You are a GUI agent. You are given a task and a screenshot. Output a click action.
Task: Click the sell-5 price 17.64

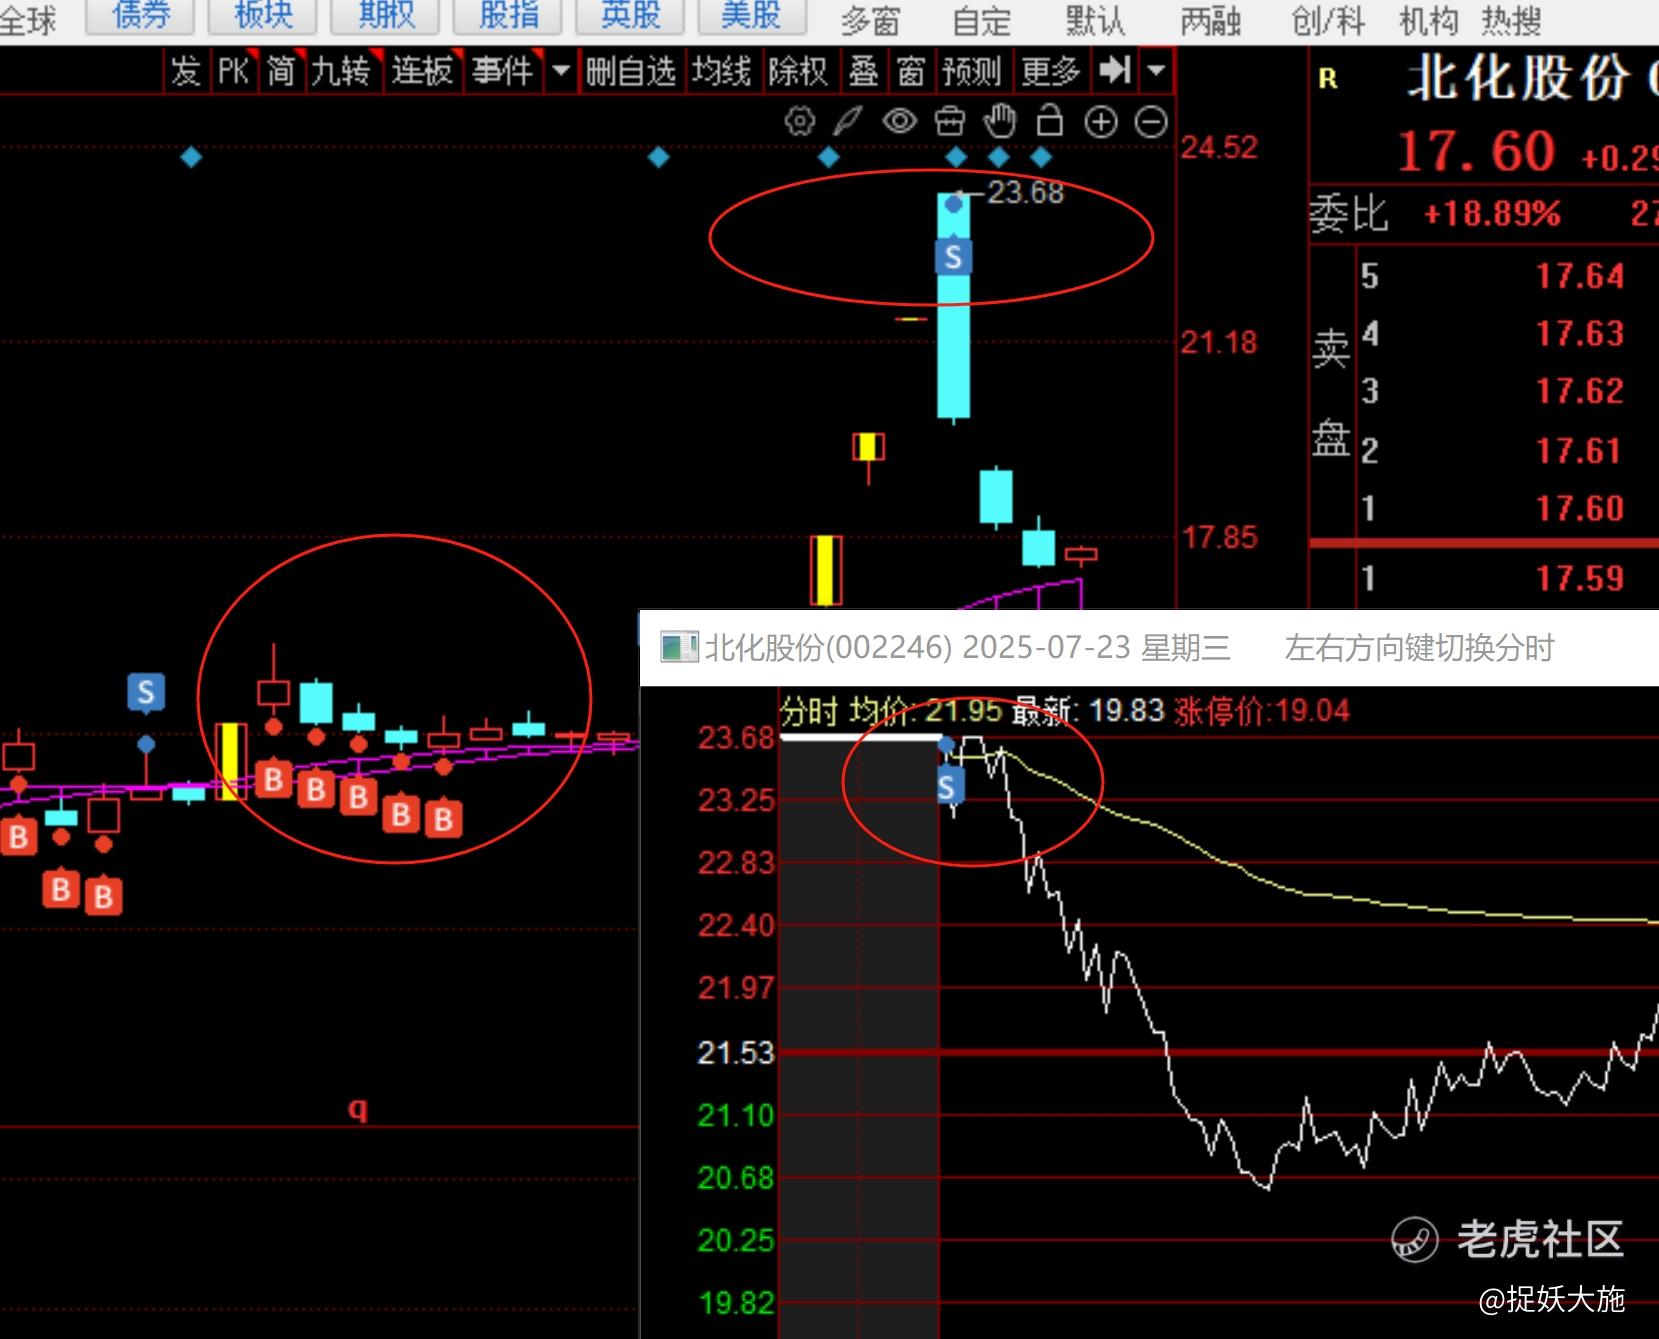click(1579, 277)
